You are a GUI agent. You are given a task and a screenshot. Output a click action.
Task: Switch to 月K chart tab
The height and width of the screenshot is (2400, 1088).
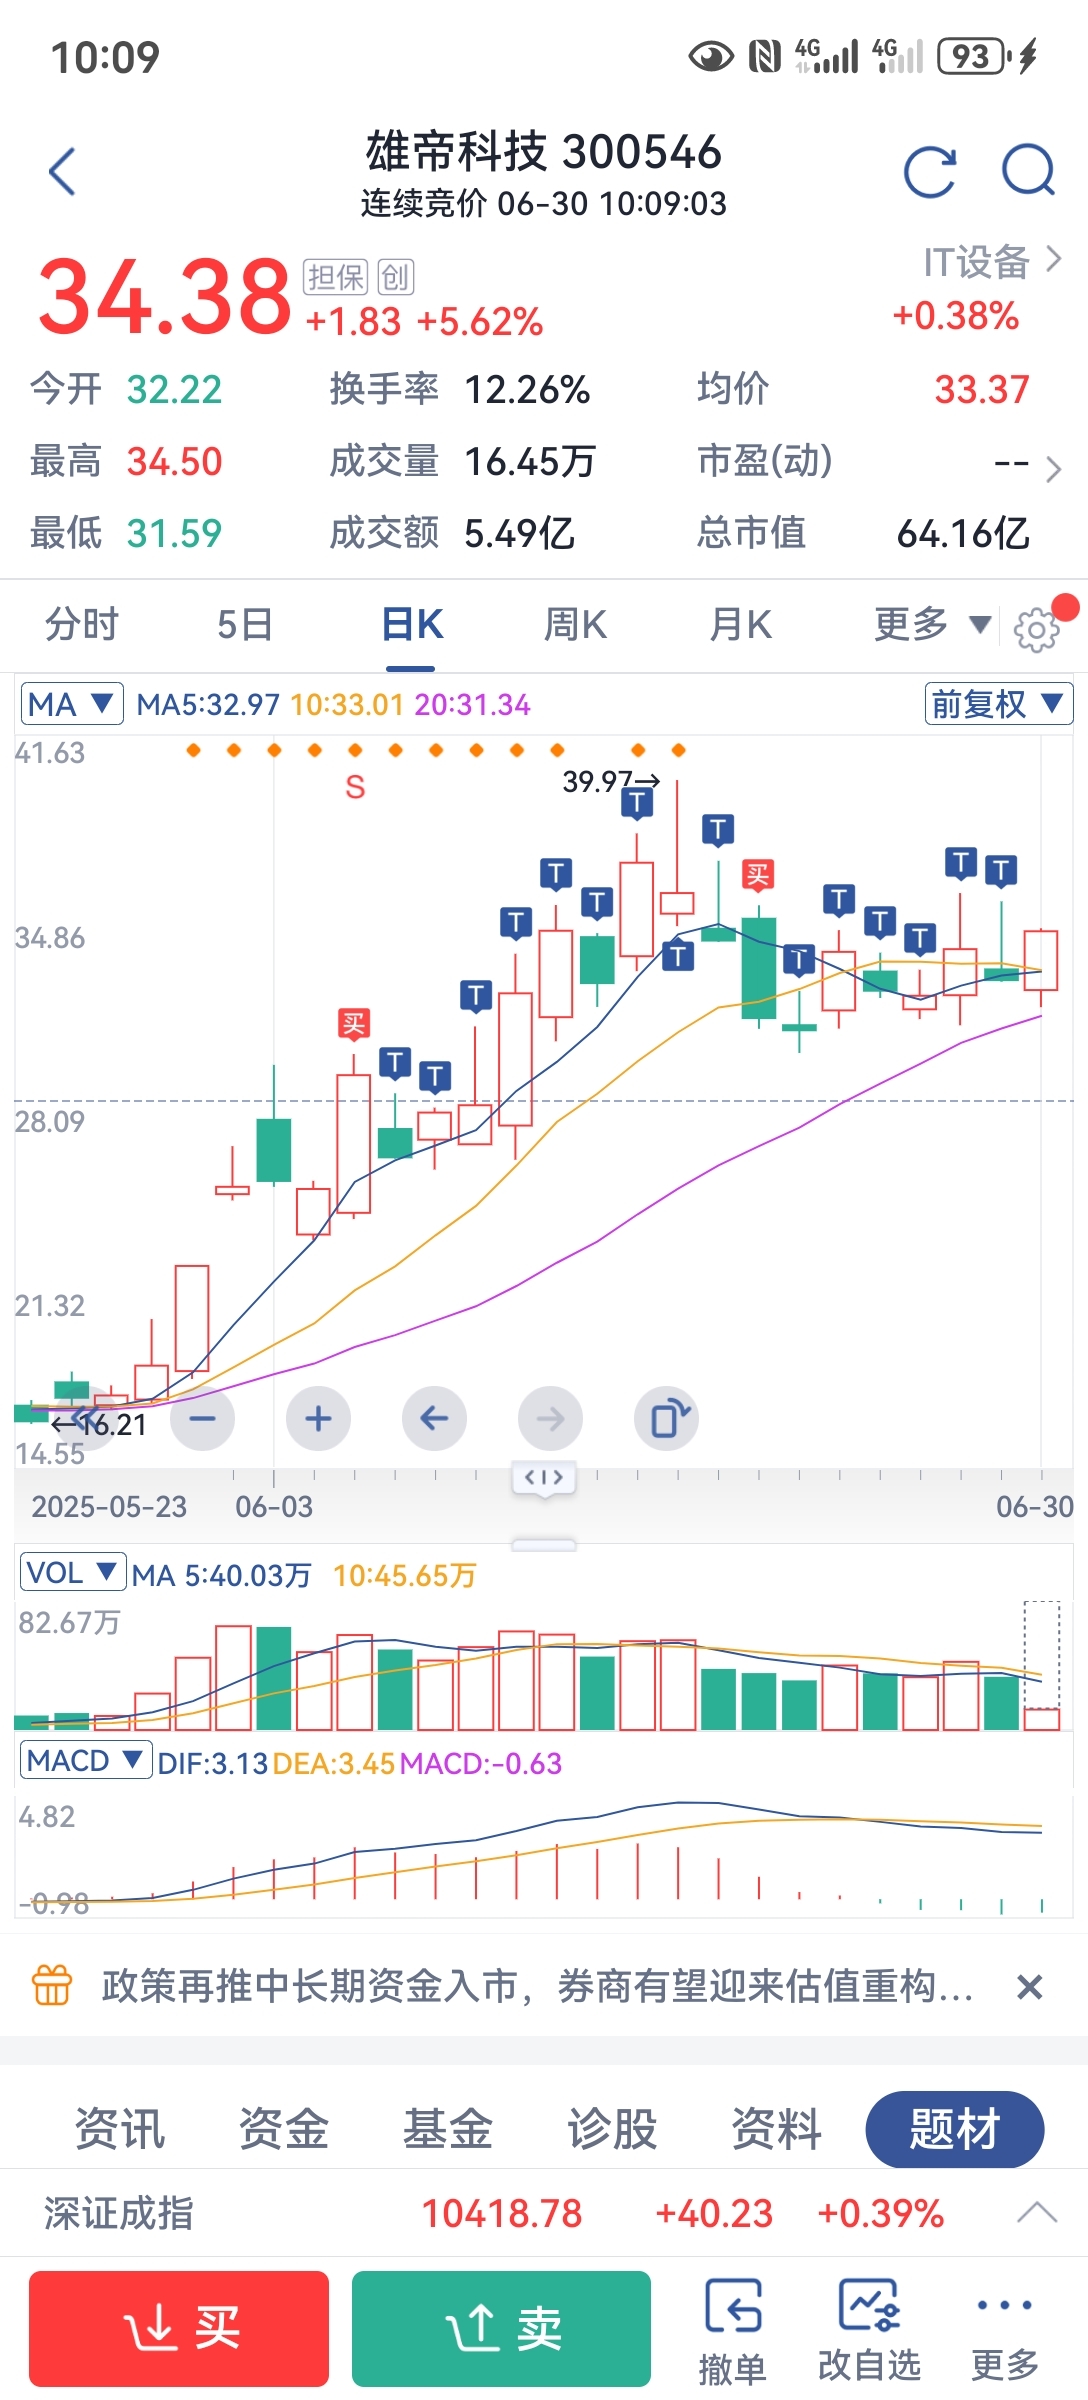pos(740,625)
